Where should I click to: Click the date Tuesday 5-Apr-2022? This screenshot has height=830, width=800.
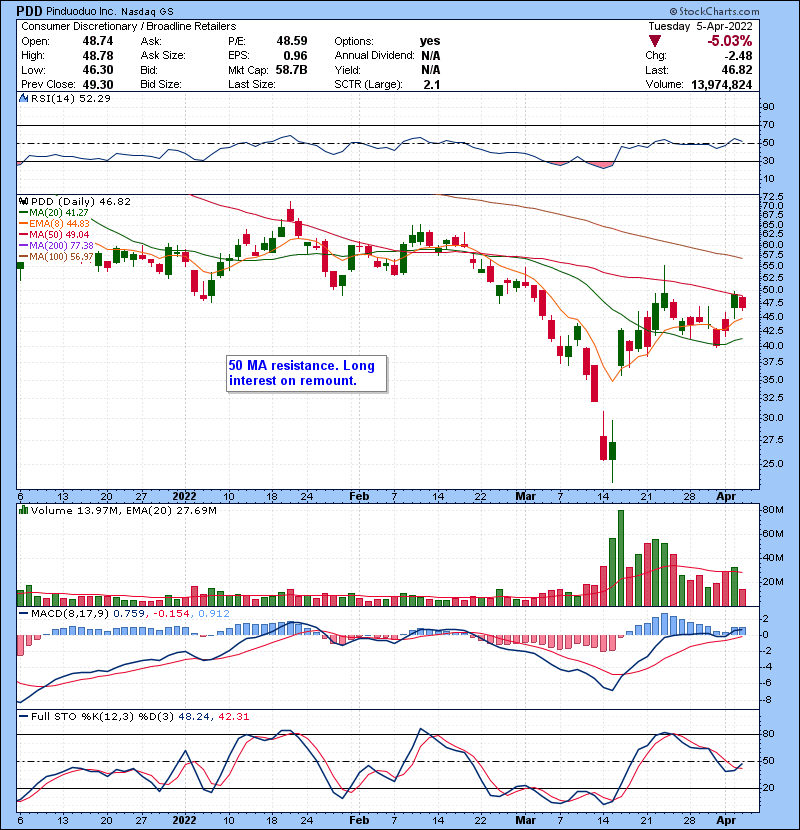point(700,26)
